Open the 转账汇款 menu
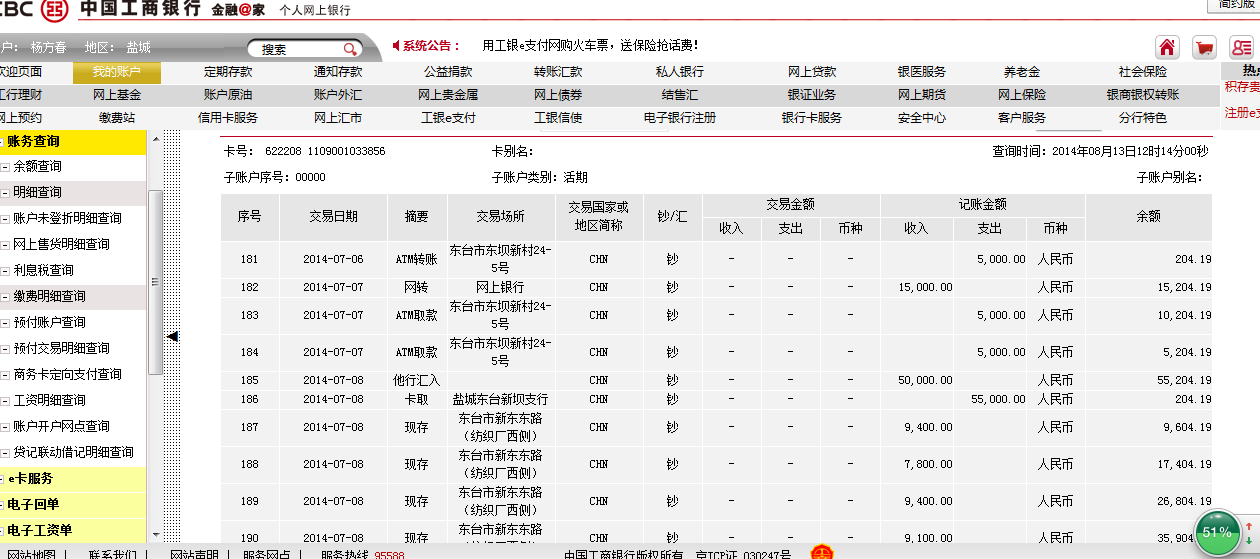Viewport: 1260px width, 559px height. 558,72
